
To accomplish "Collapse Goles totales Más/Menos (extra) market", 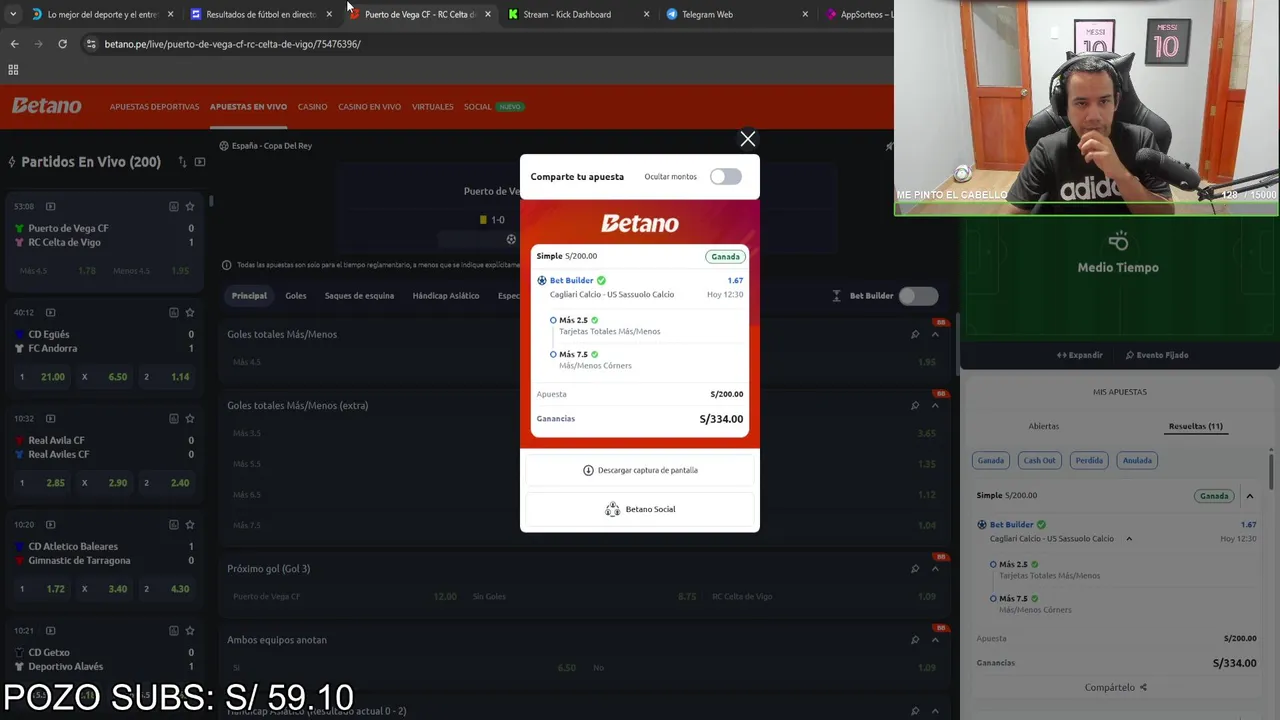I will pyautogui.click(x=935, y=405).
